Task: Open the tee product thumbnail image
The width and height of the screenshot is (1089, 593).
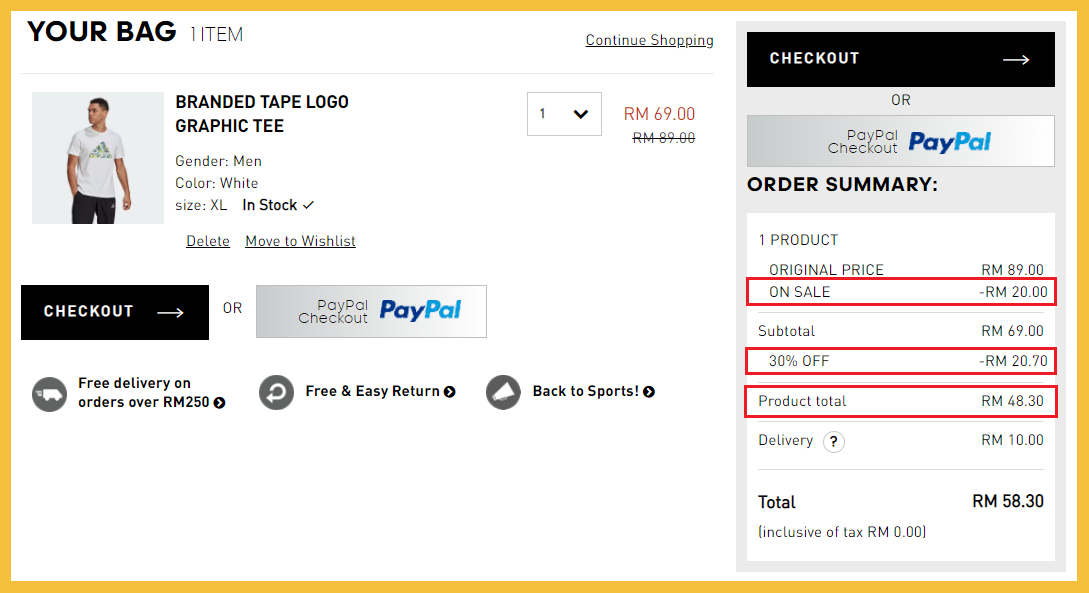Action: (x=98, y=158)
